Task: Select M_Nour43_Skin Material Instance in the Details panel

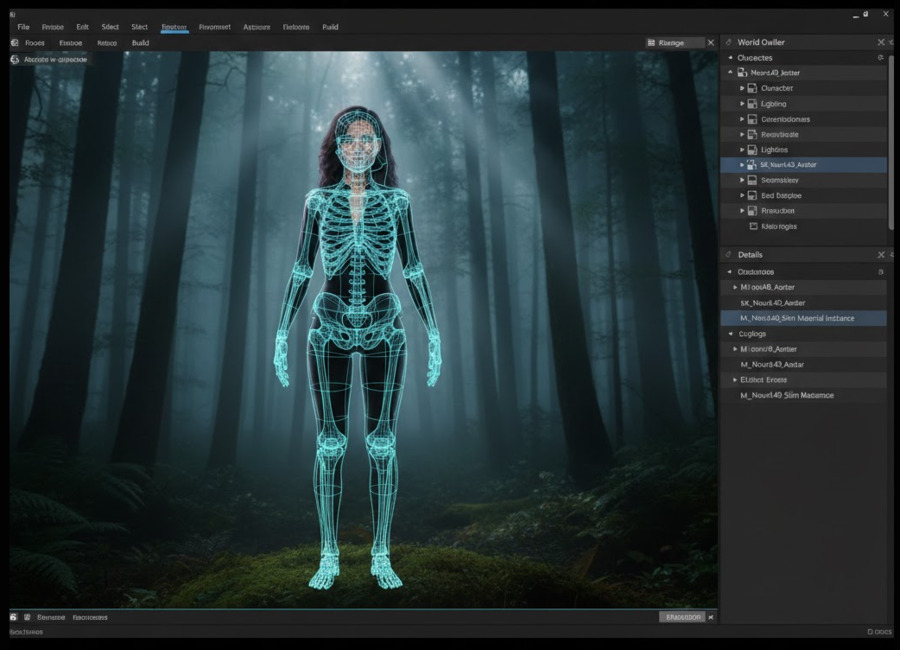Action: [x=800, y=318]
